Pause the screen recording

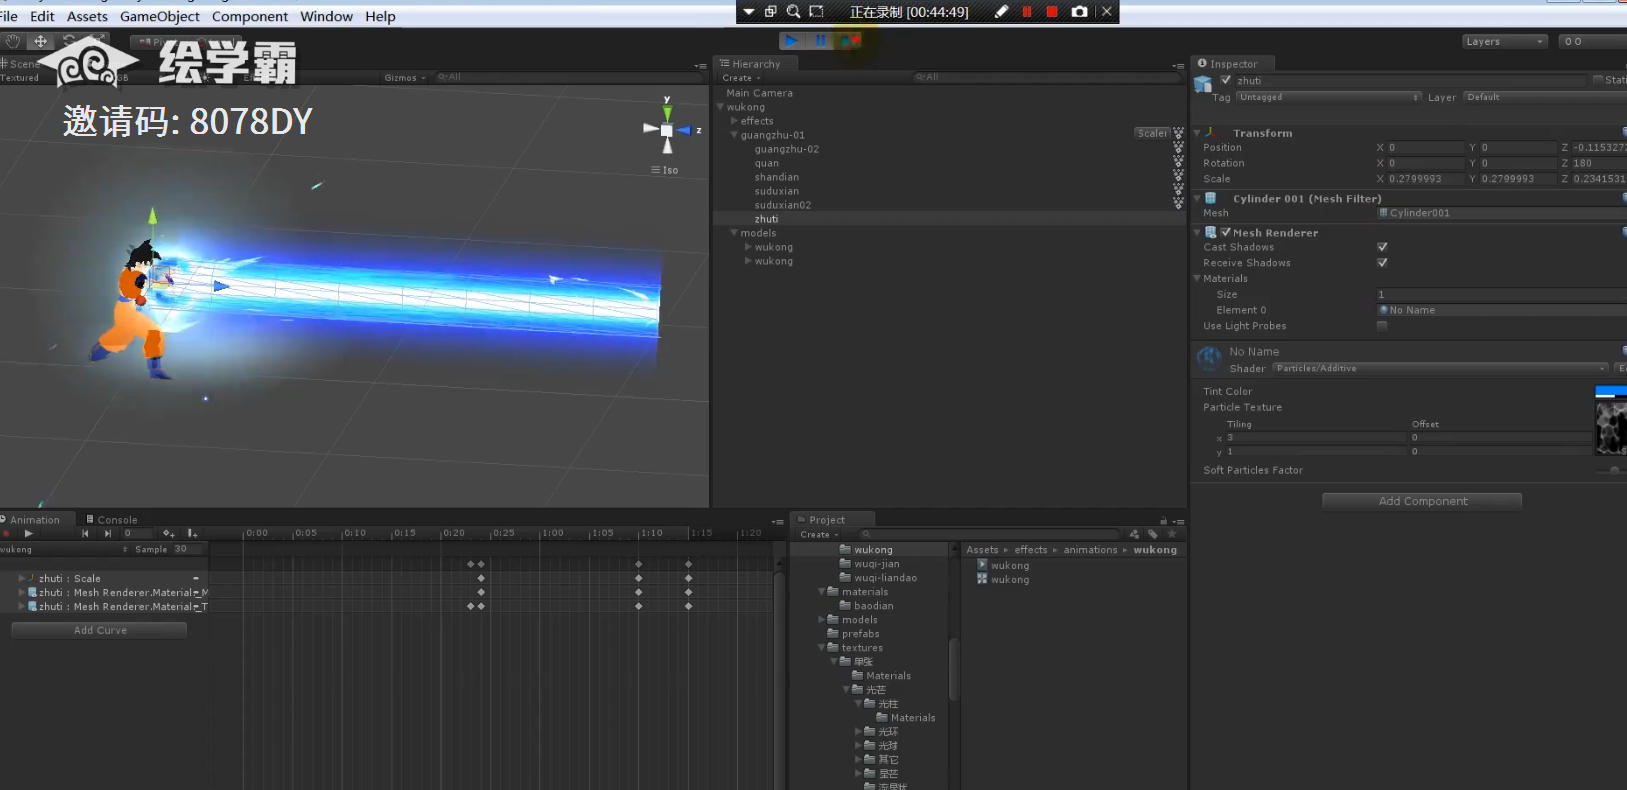click(1027, 12)
